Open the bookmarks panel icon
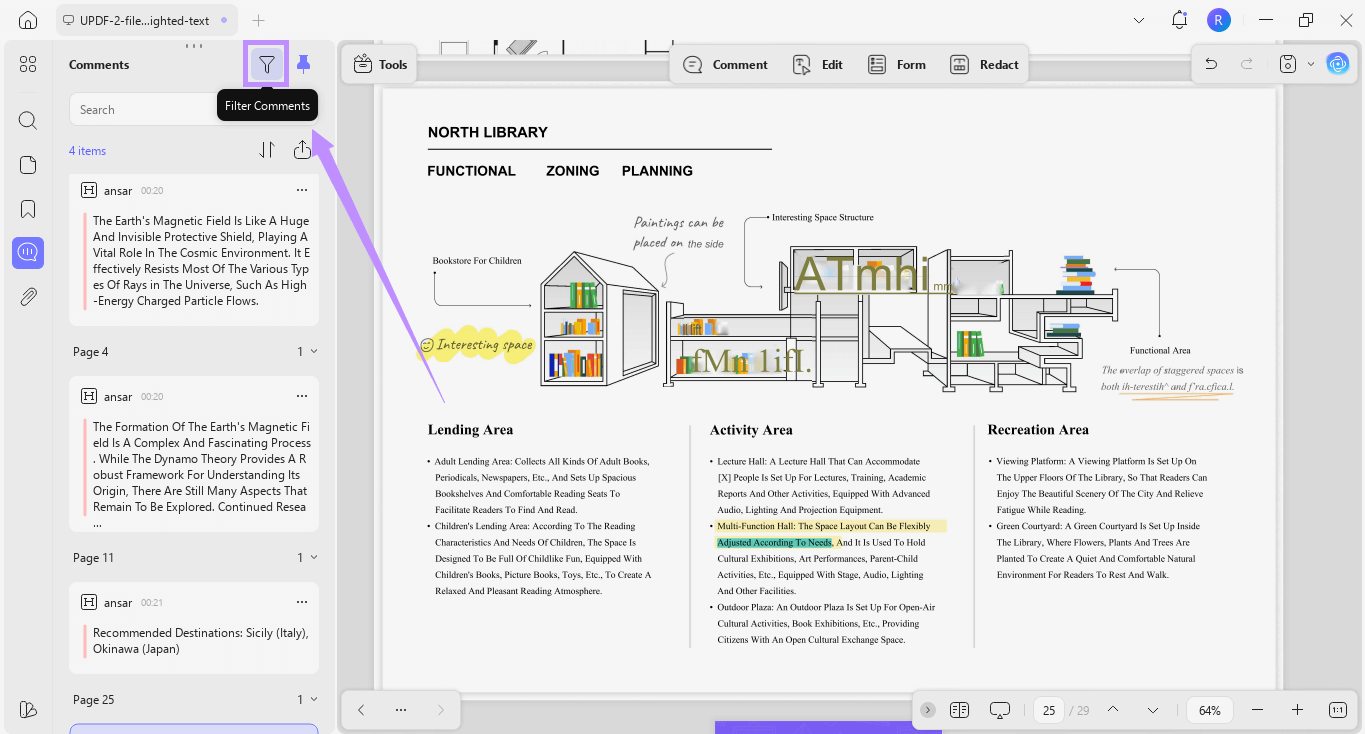Viewport: 1365px width, 734px height. click(28, 209)
